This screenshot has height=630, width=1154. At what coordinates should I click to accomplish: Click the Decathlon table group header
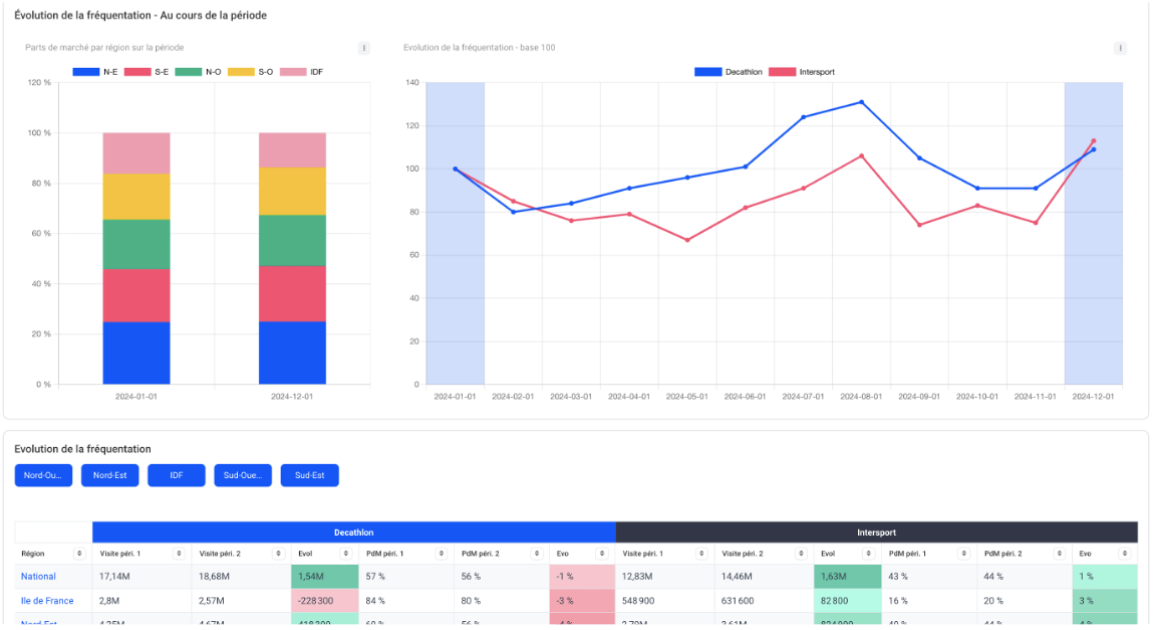point(354,532)
